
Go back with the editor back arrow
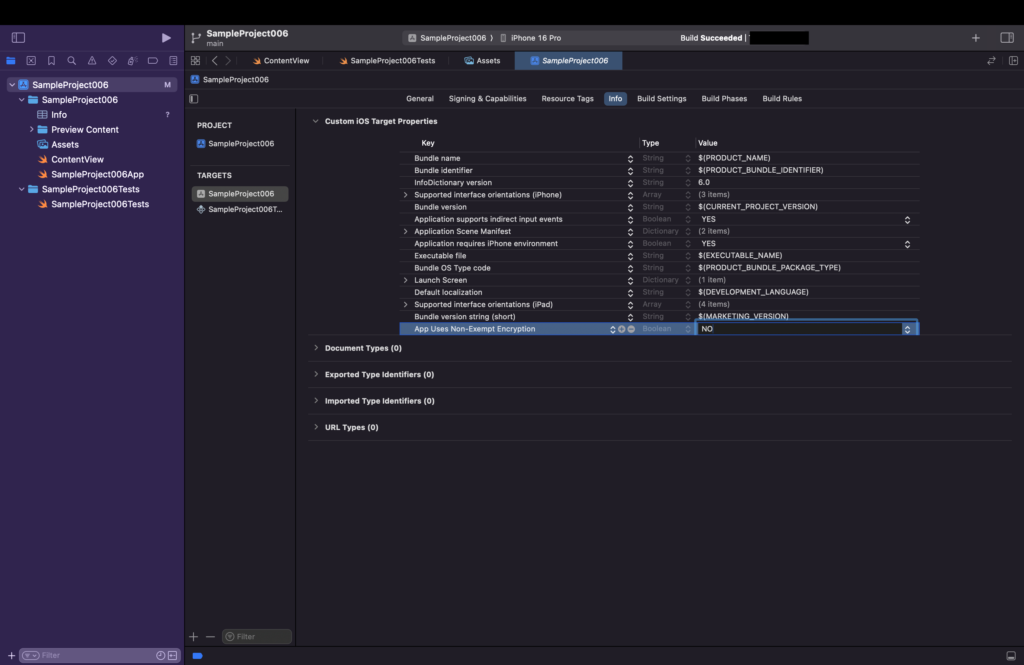pyautogui.click(x=215, y=61)
